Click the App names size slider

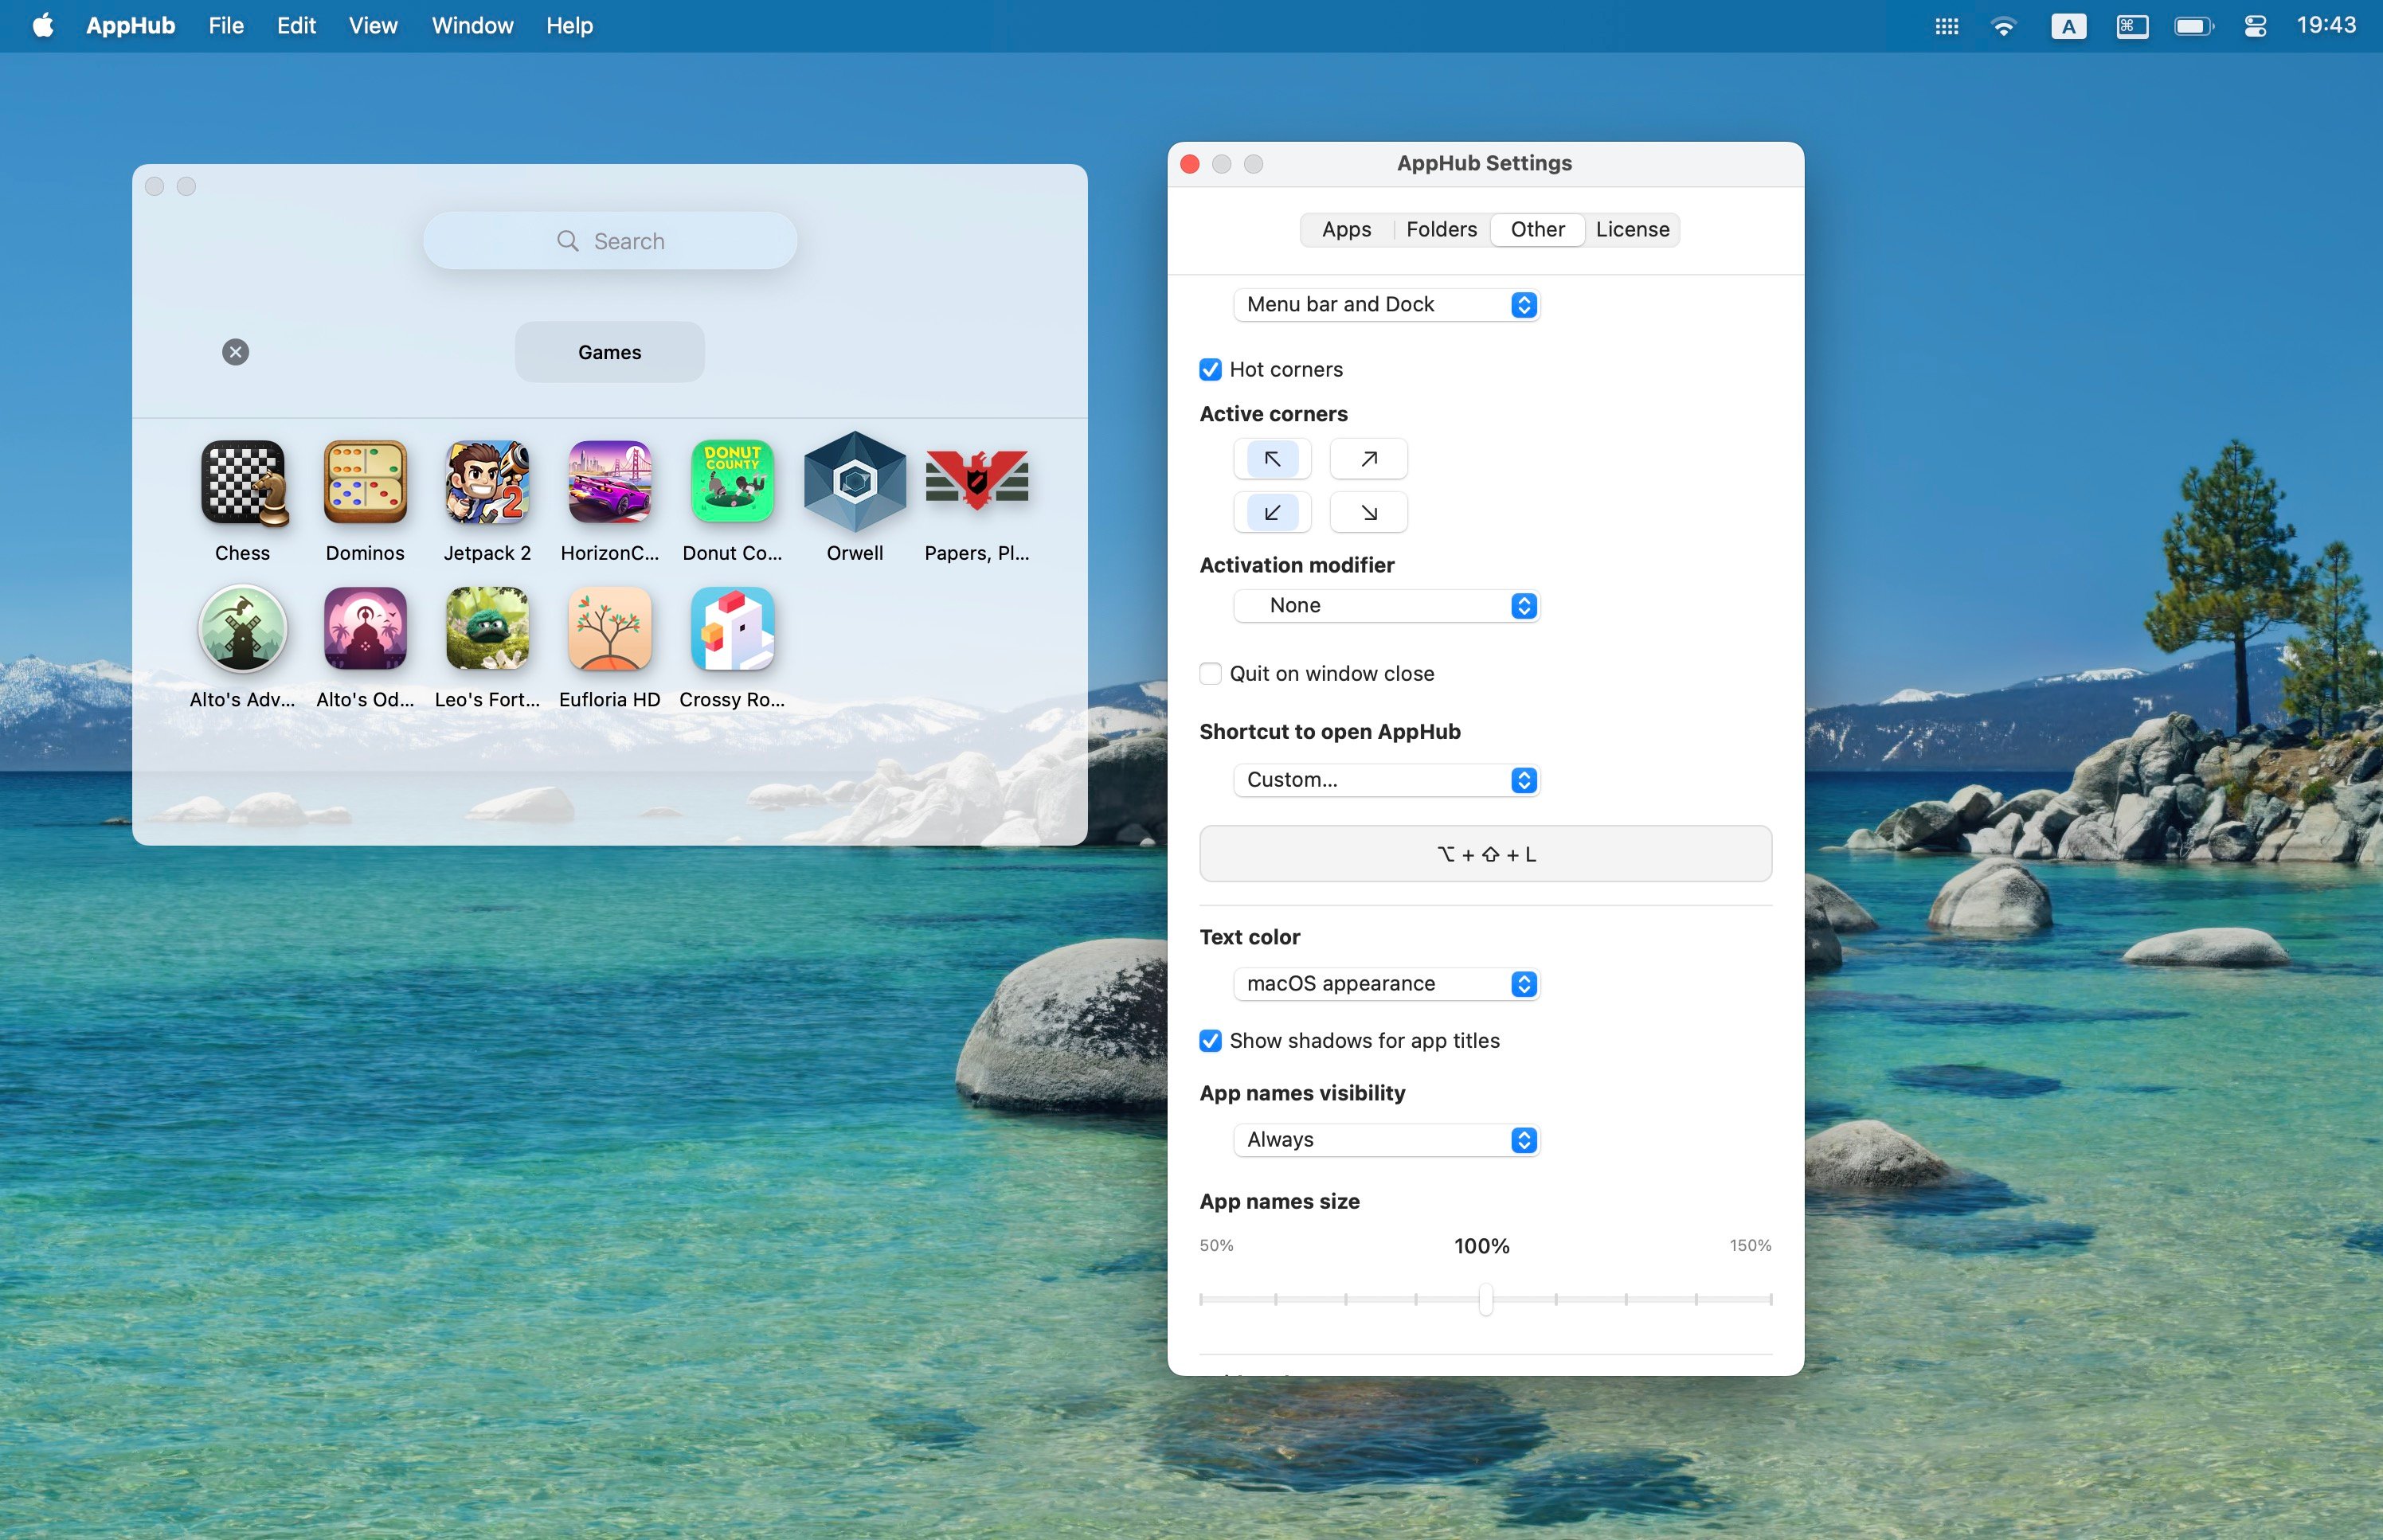click(x=1485, y=1299)
